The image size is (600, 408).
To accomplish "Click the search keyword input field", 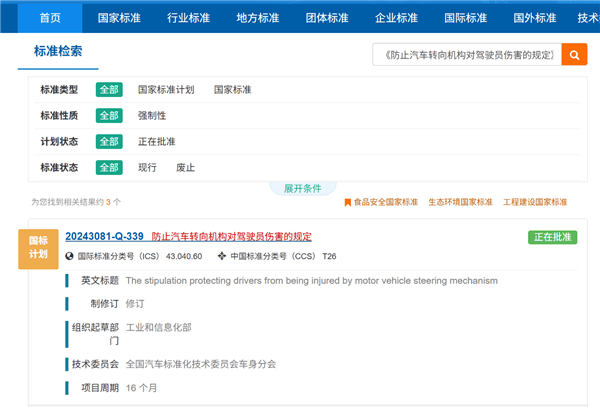I will coord(465,54).
